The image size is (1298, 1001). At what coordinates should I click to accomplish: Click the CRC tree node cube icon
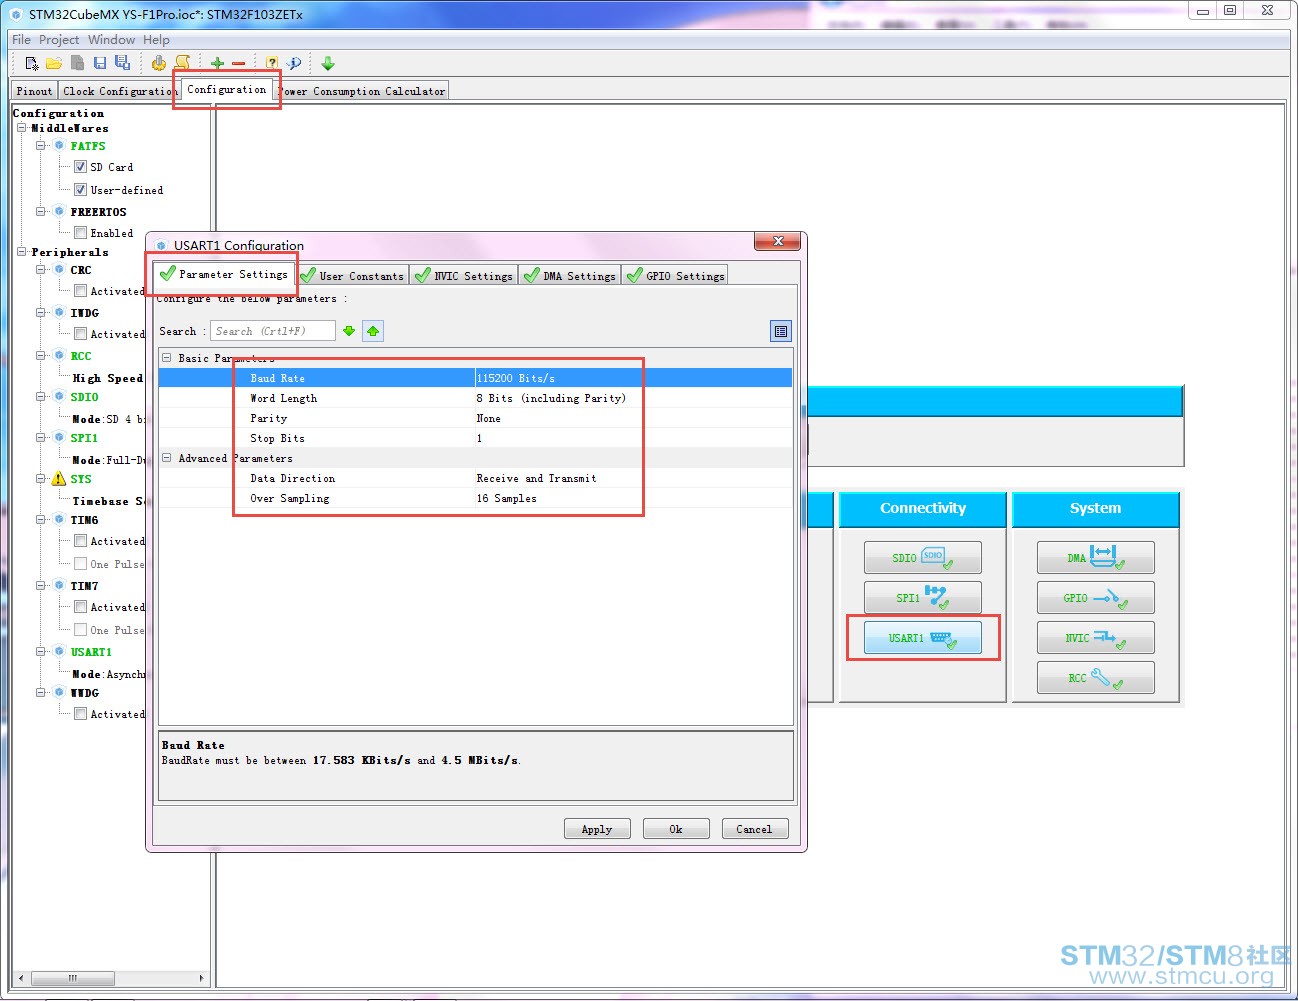point(59,270)
